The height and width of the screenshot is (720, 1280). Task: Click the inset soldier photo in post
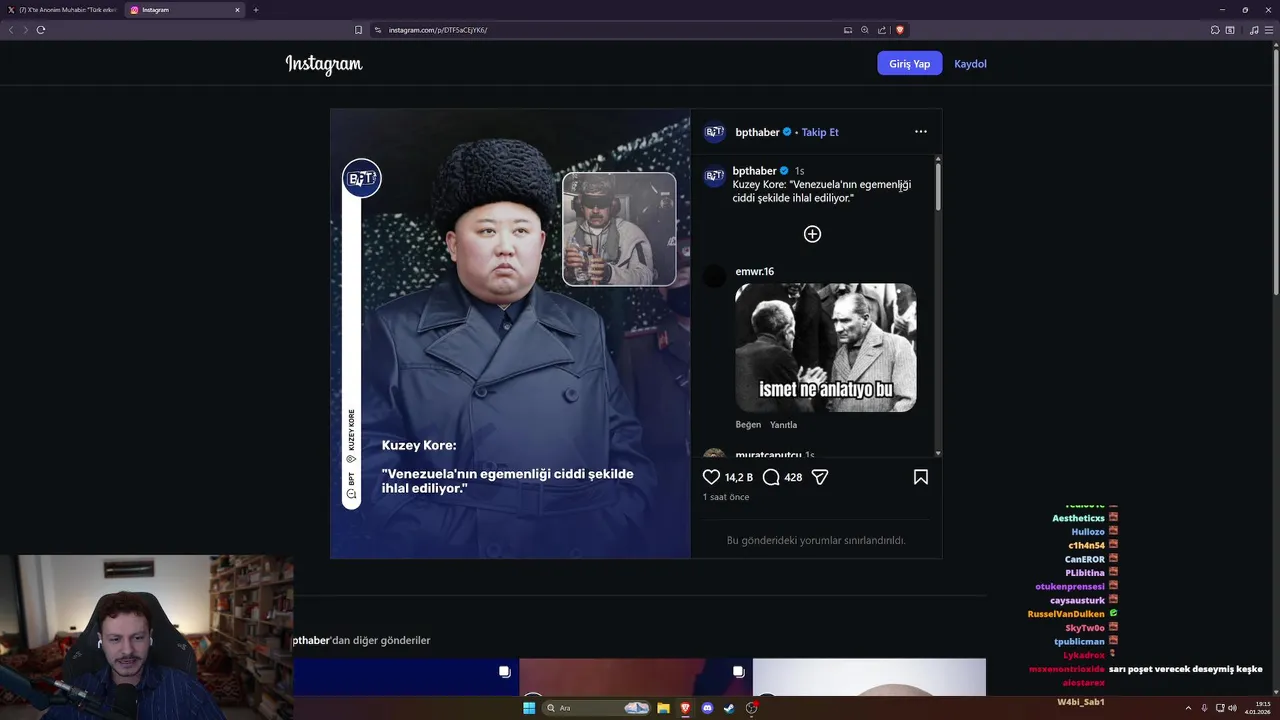pos(619,229)
